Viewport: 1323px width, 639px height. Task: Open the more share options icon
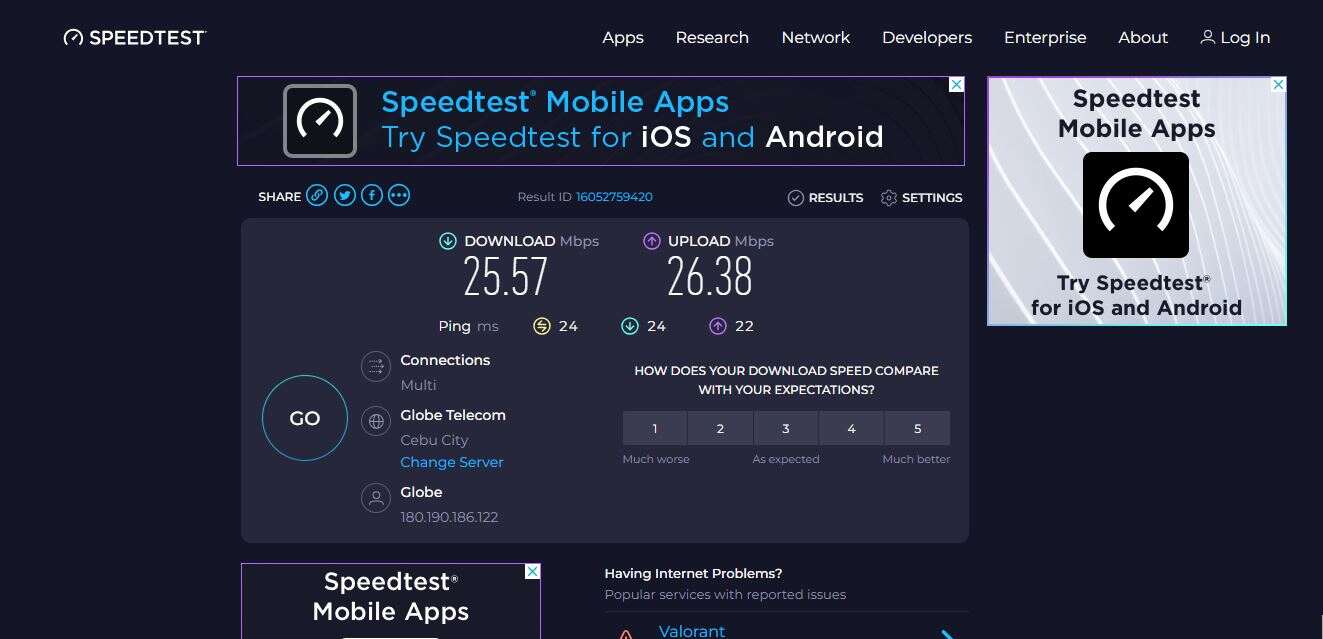click(399, 195)
